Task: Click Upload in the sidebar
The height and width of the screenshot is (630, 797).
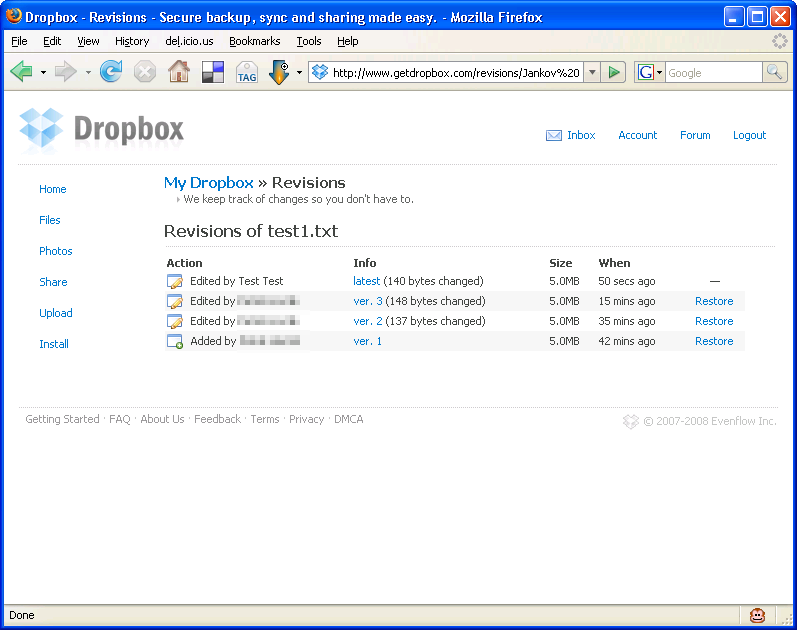Action: click(56, 313)
